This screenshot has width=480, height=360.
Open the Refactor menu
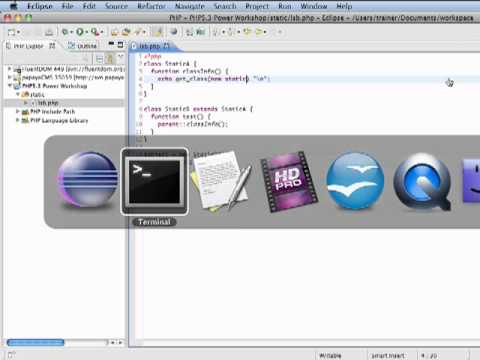coord(151,6)
